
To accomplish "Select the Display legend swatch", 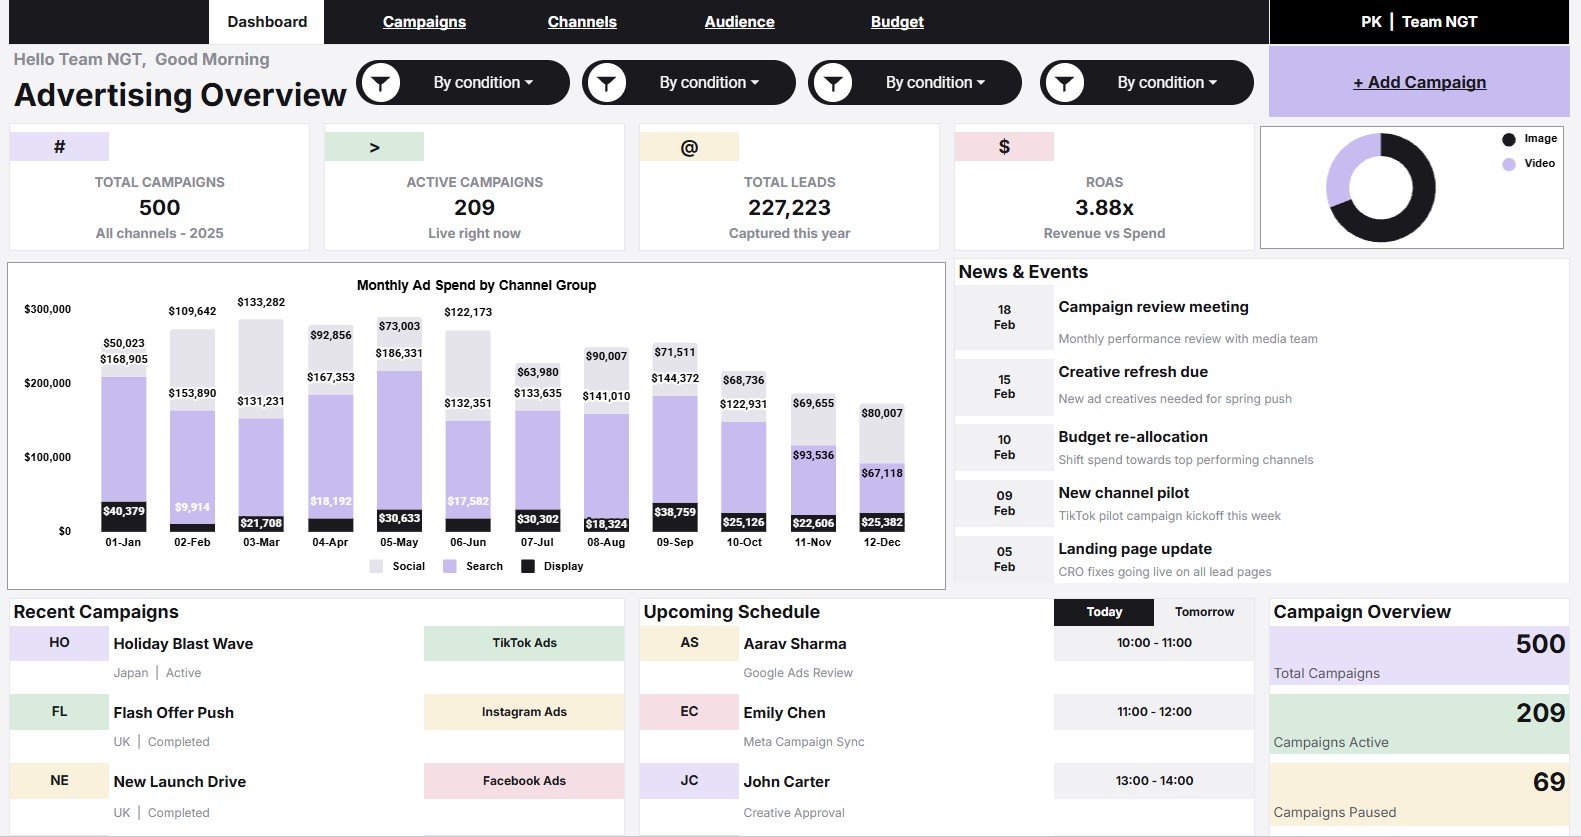I will pos(528,566).
